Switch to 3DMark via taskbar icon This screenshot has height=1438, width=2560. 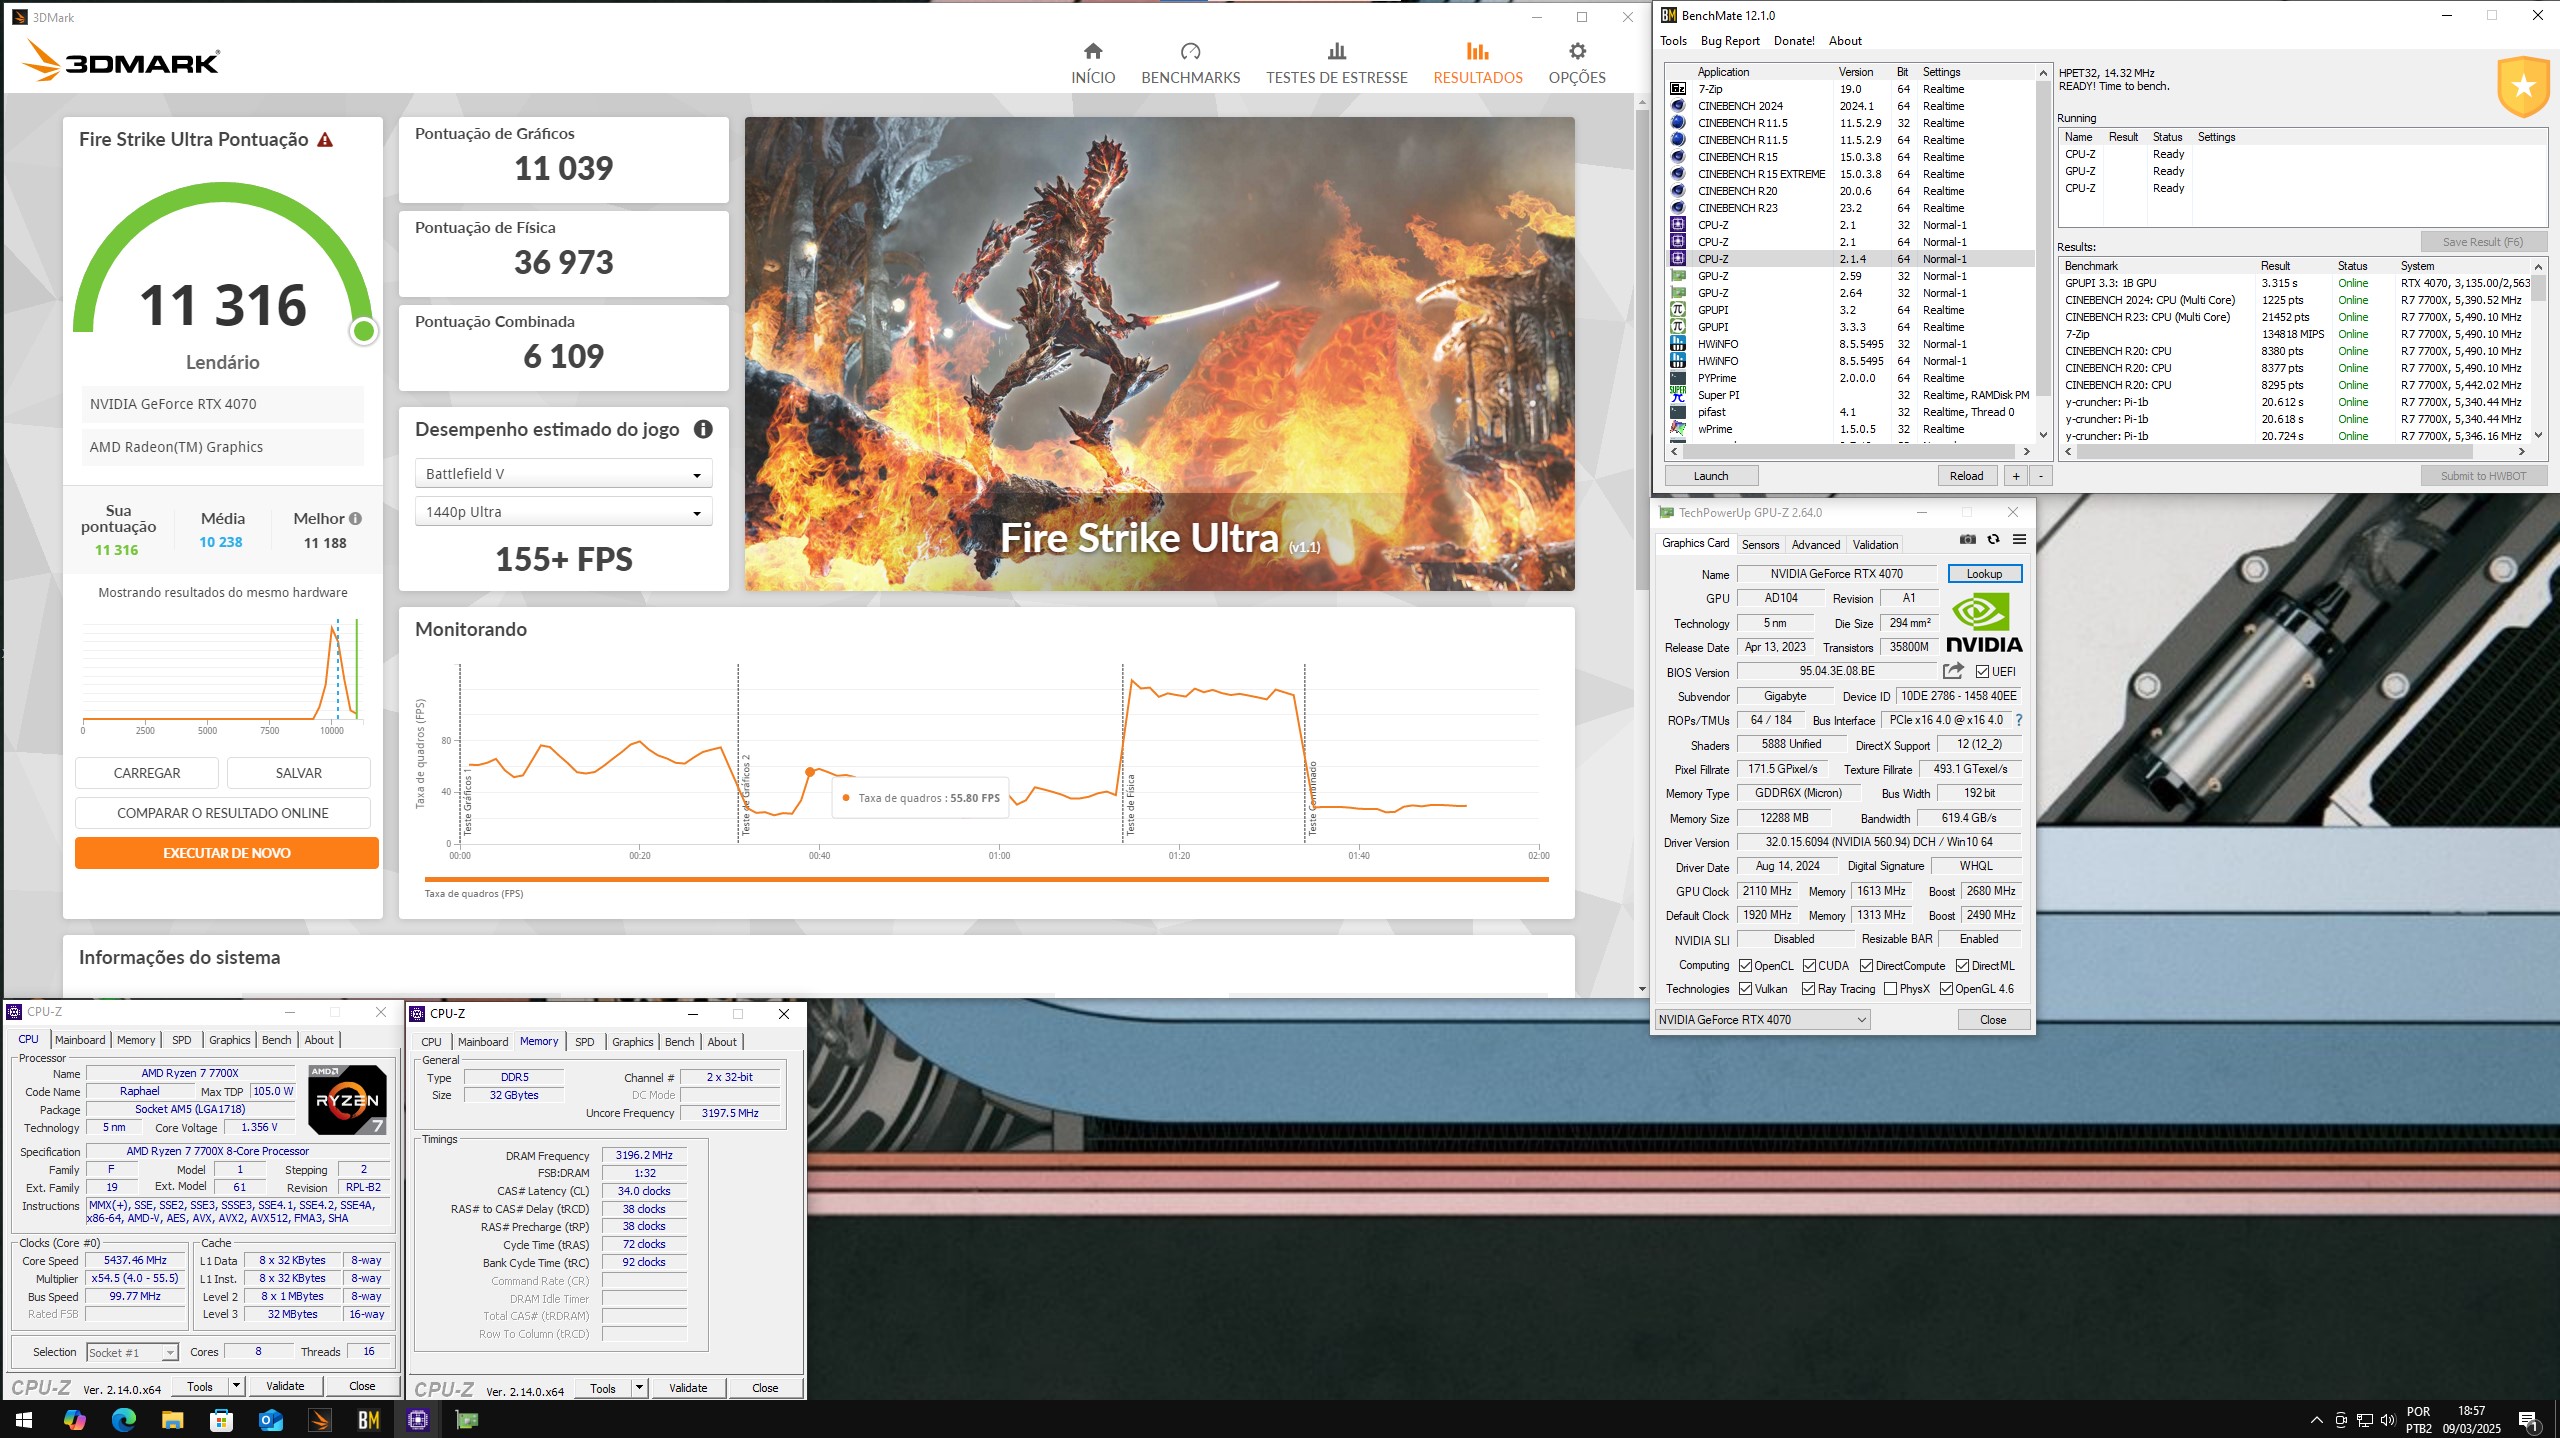pos(319,1419)
